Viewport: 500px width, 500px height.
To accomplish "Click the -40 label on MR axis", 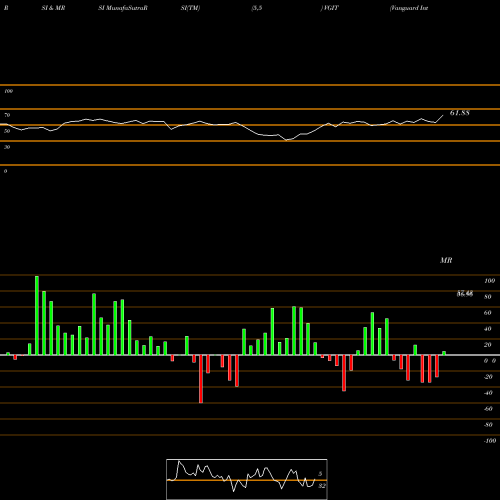I will pyautogui.click(x=488, y=393).
